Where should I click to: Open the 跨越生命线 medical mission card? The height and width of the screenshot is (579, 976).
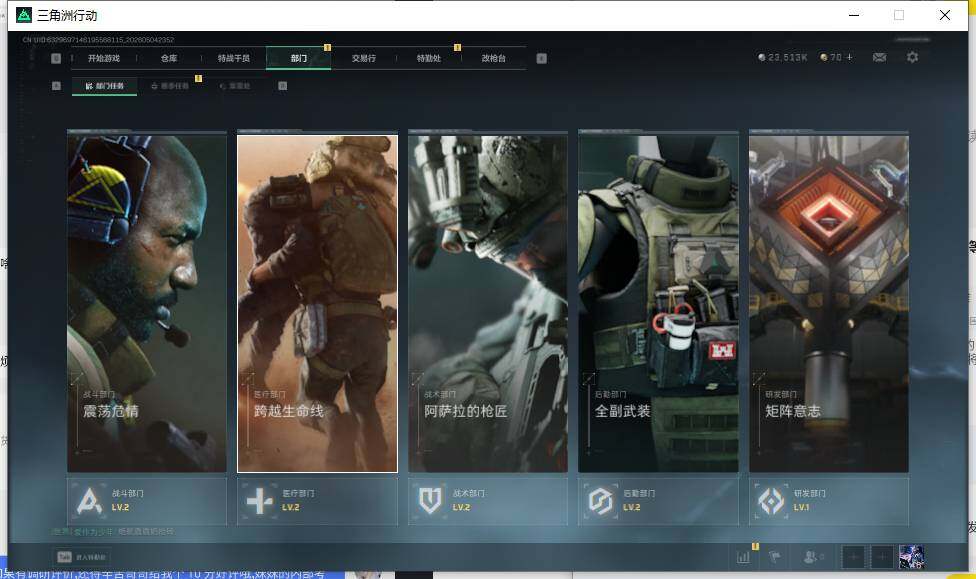pyautogui.click(x=317, y=303)
